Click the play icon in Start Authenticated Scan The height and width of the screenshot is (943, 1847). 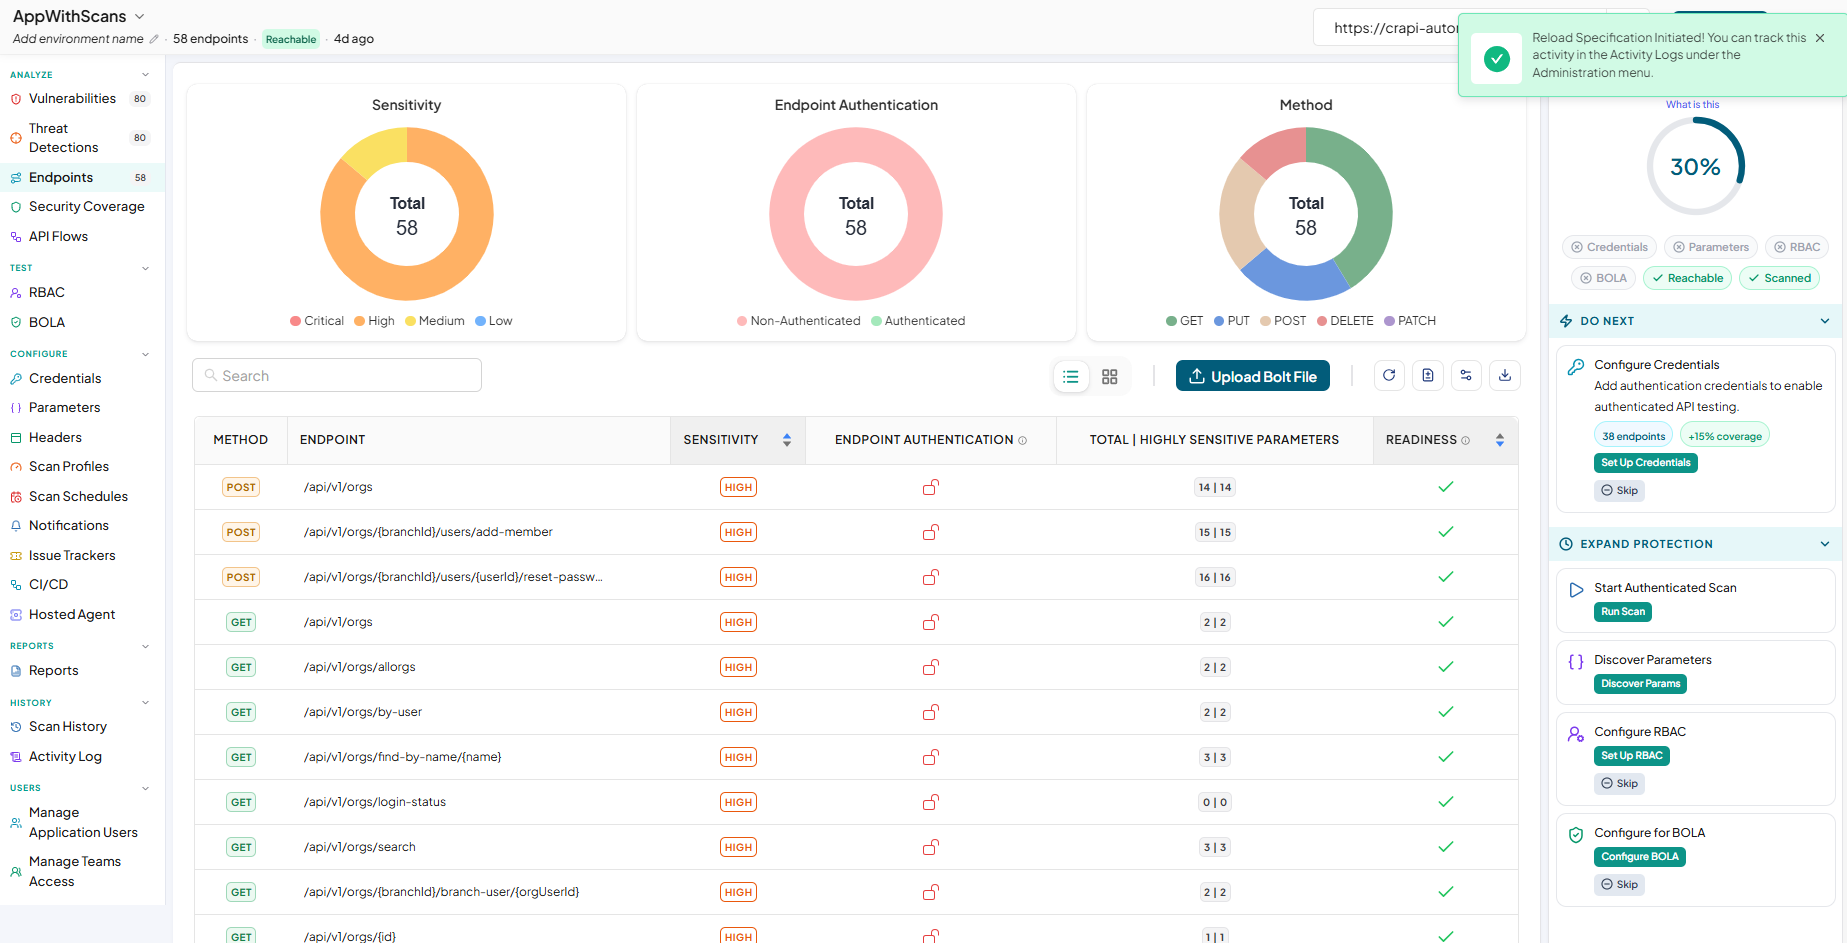pos(1576,590)
